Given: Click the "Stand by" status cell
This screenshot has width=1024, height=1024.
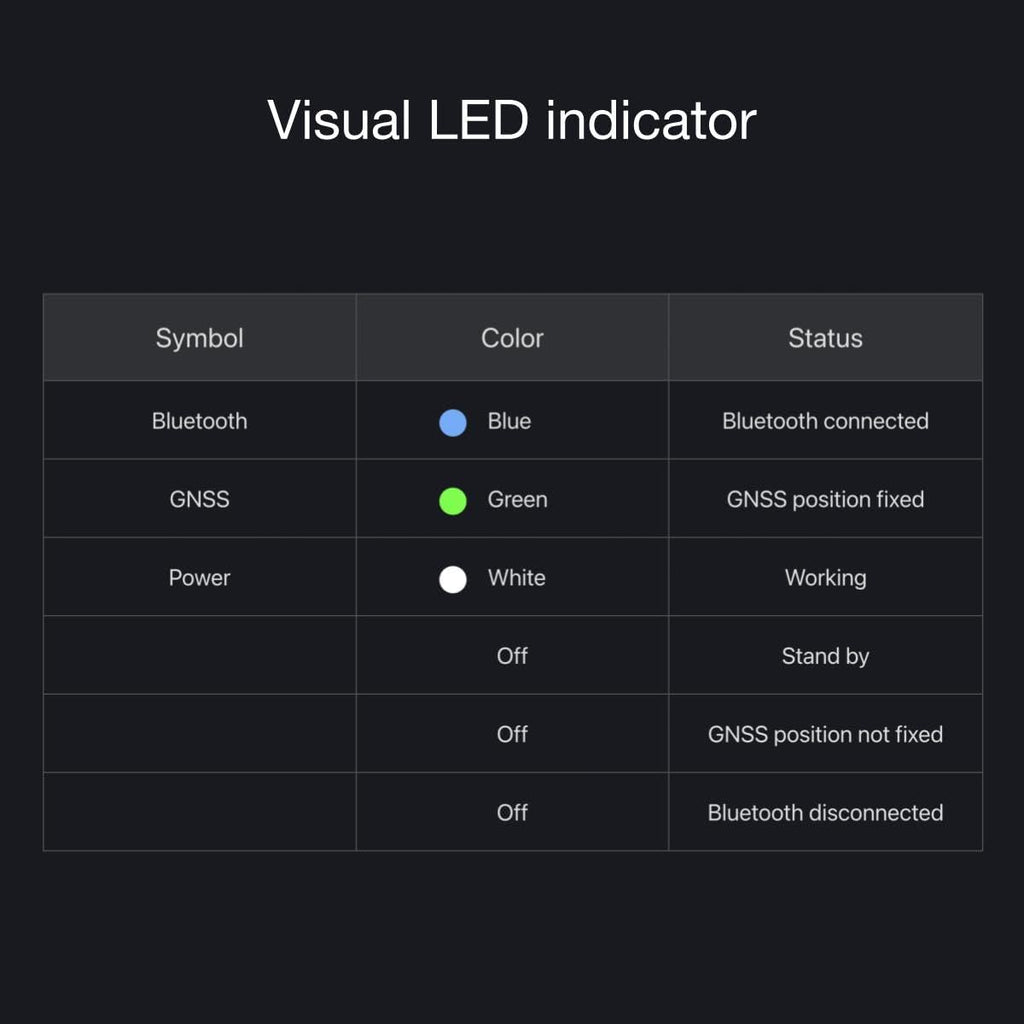Looking at the screenshot, I should pyautogui.click(x=825, y=656).
